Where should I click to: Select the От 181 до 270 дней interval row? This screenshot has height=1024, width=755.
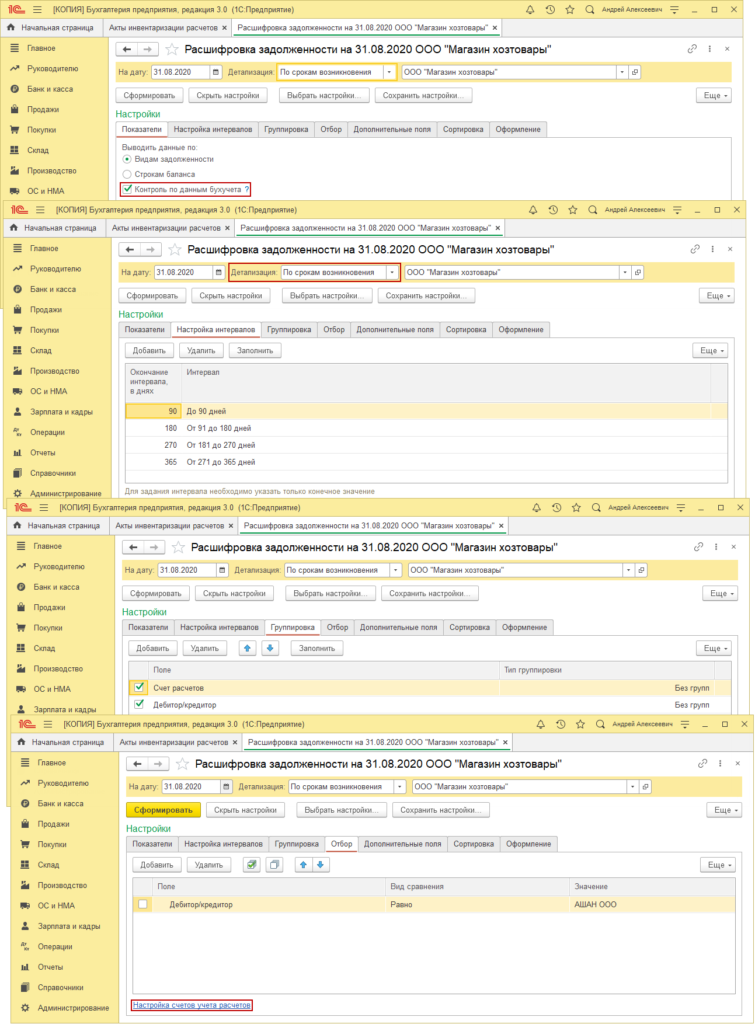tap(220, 444)
